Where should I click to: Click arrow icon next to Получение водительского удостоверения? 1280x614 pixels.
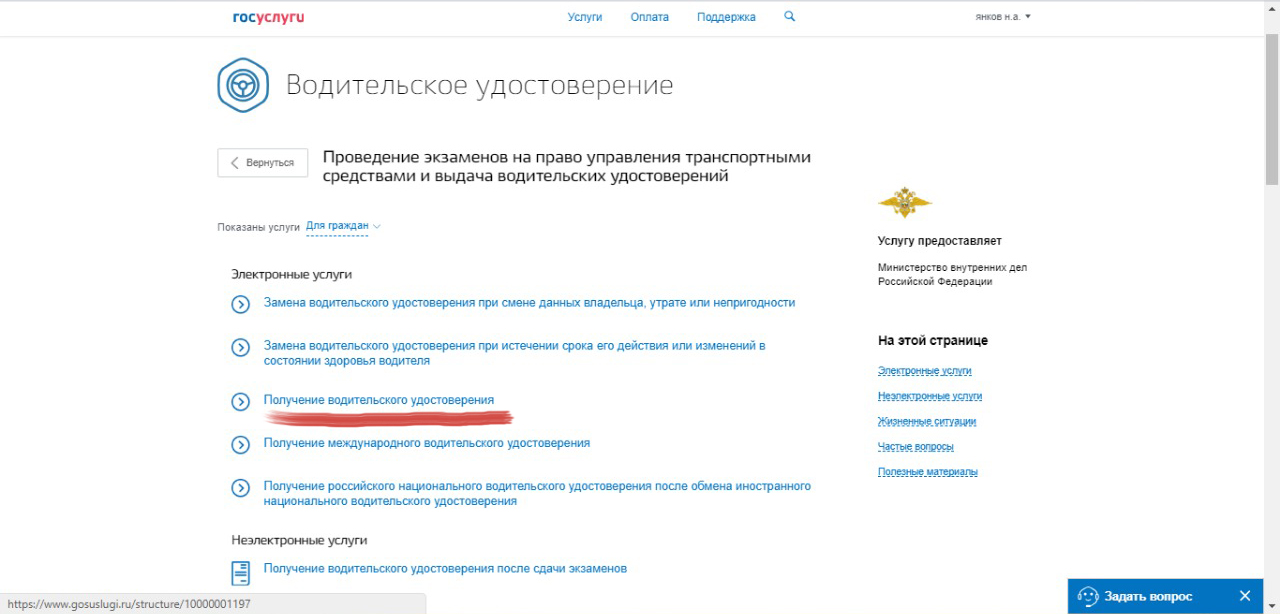[x=240, y=401]
